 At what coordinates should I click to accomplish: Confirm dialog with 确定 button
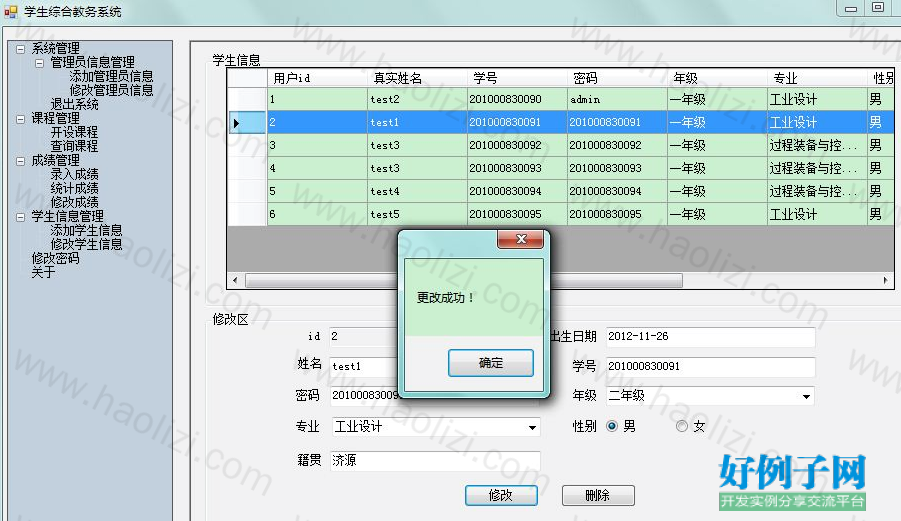click(491, 363)
